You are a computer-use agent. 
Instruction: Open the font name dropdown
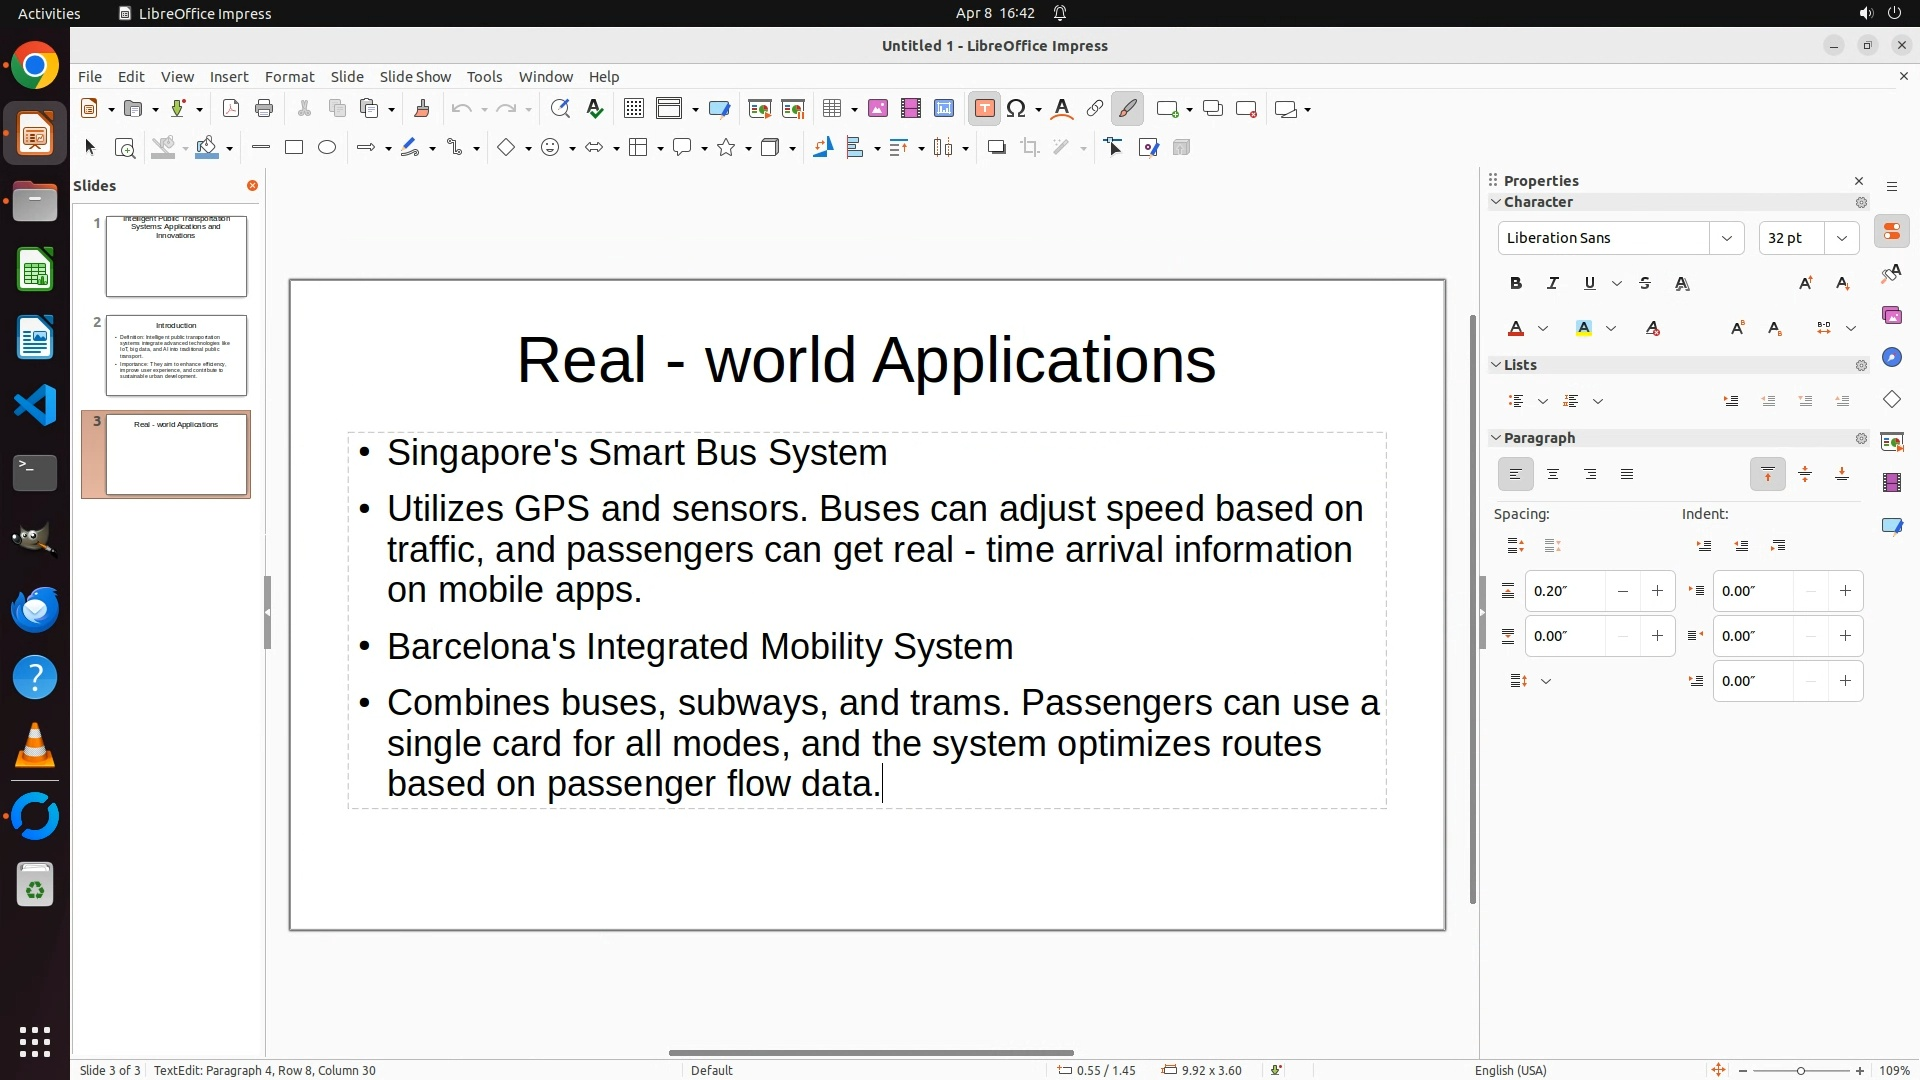(1726, 238)
